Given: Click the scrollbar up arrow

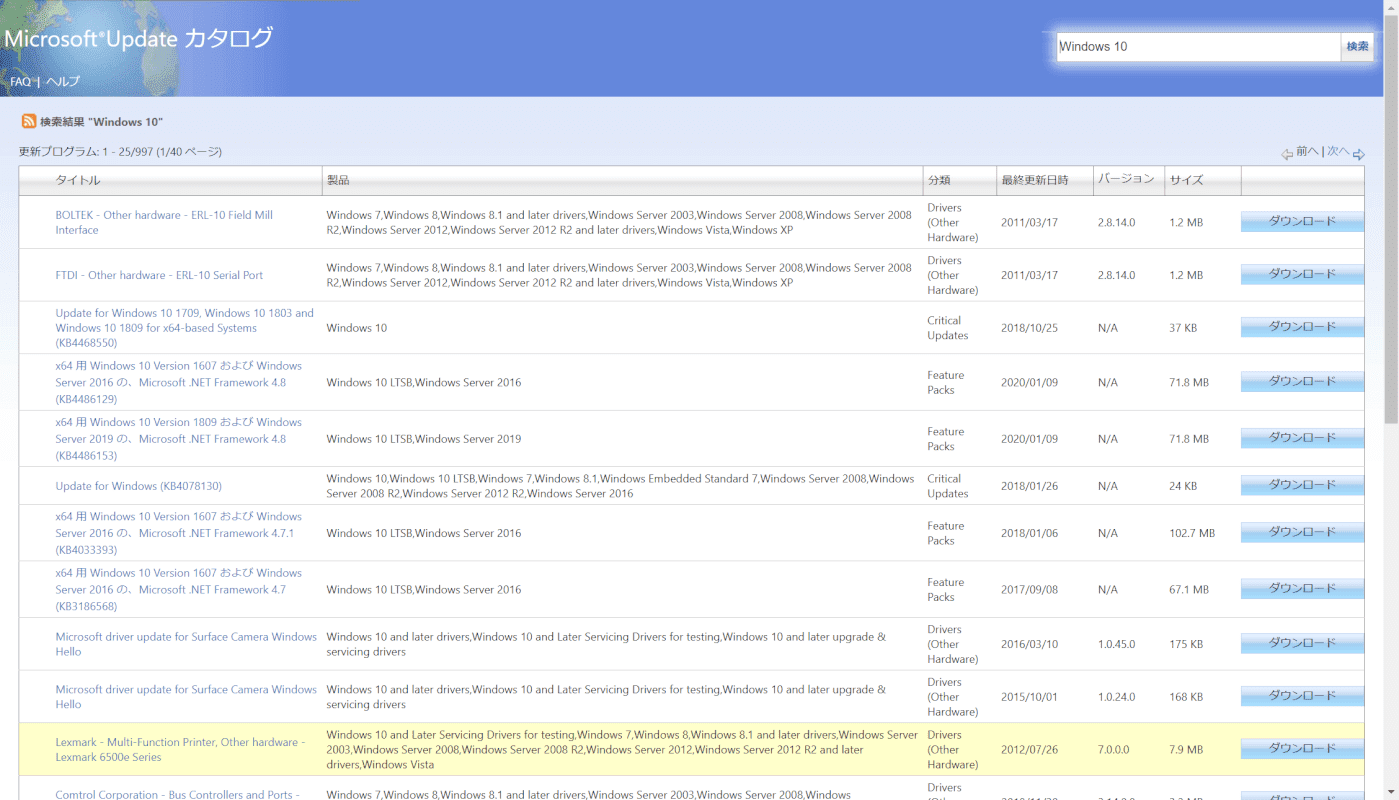Looking at the screenshot, I should (x=1391, y=7).
